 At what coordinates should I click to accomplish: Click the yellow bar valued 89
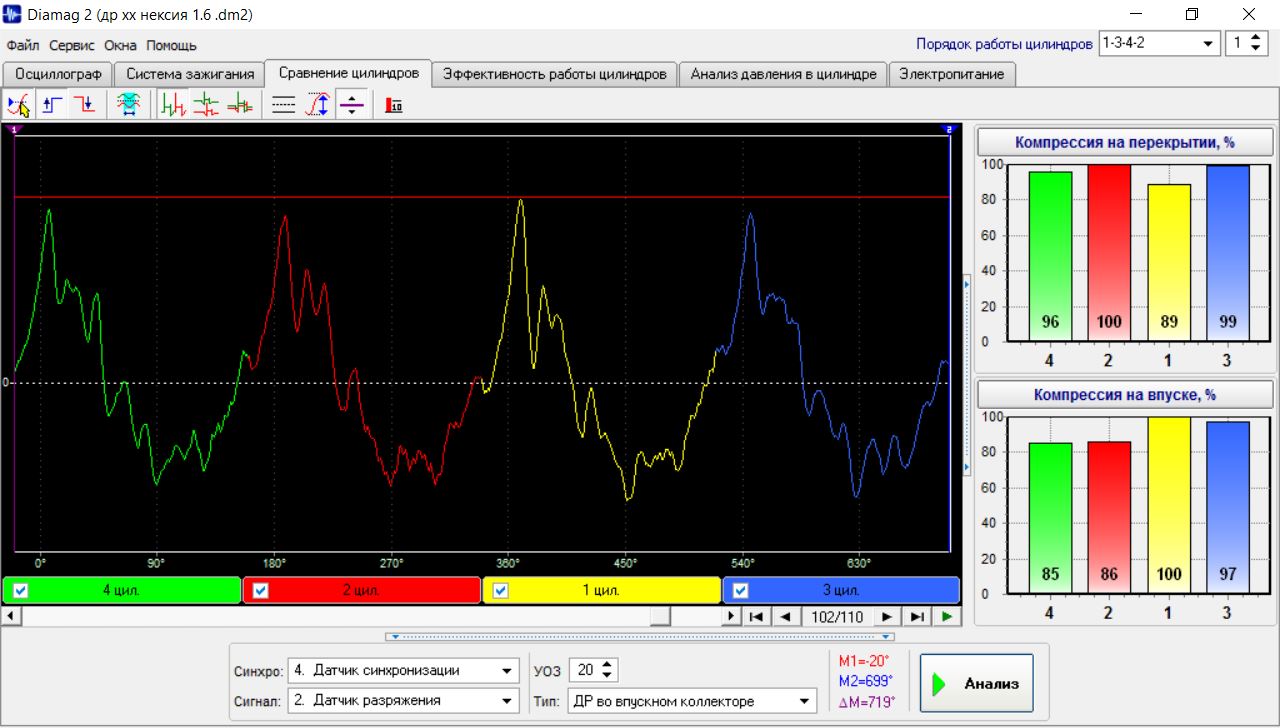(x=1167, y=262)
